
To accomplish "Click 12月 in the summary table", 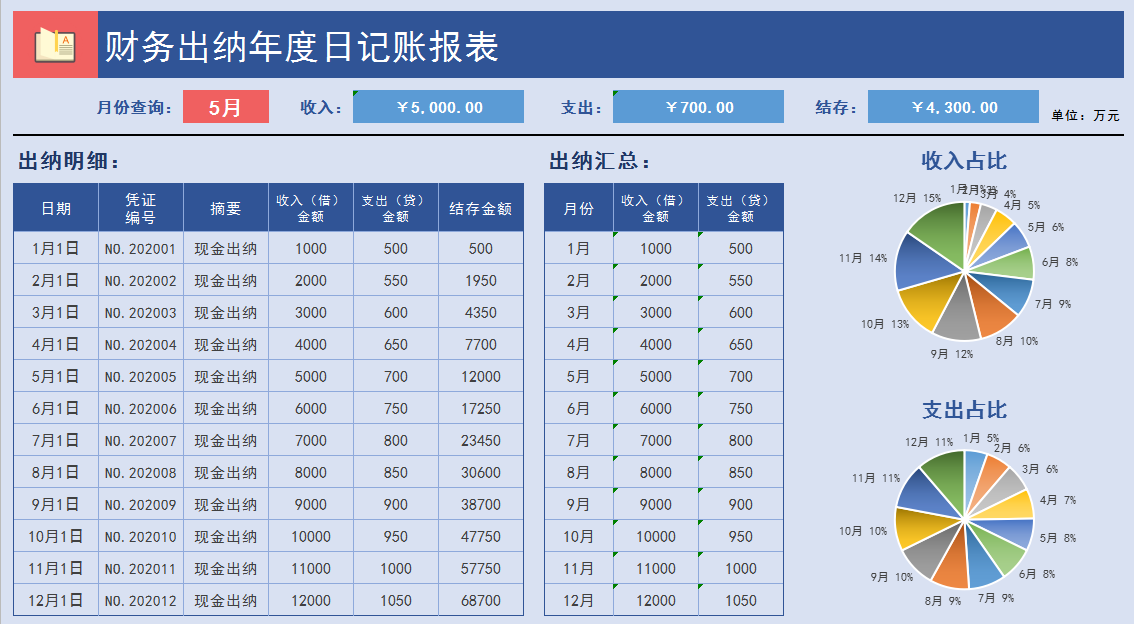I will pyautogui.click(x=579, y=600).
